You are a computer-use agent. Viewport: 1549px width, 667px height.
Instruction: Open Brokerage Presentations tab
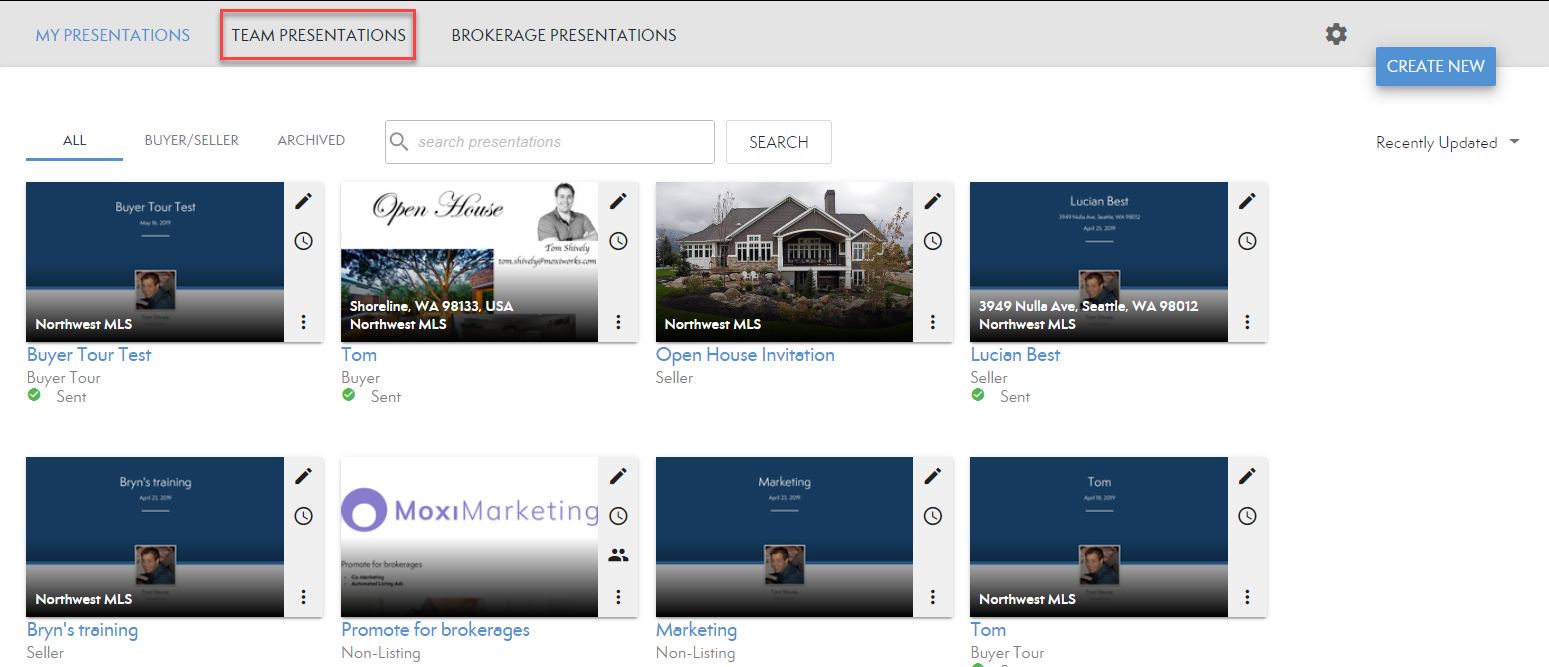pyautogui.click(x=563, y=35)
